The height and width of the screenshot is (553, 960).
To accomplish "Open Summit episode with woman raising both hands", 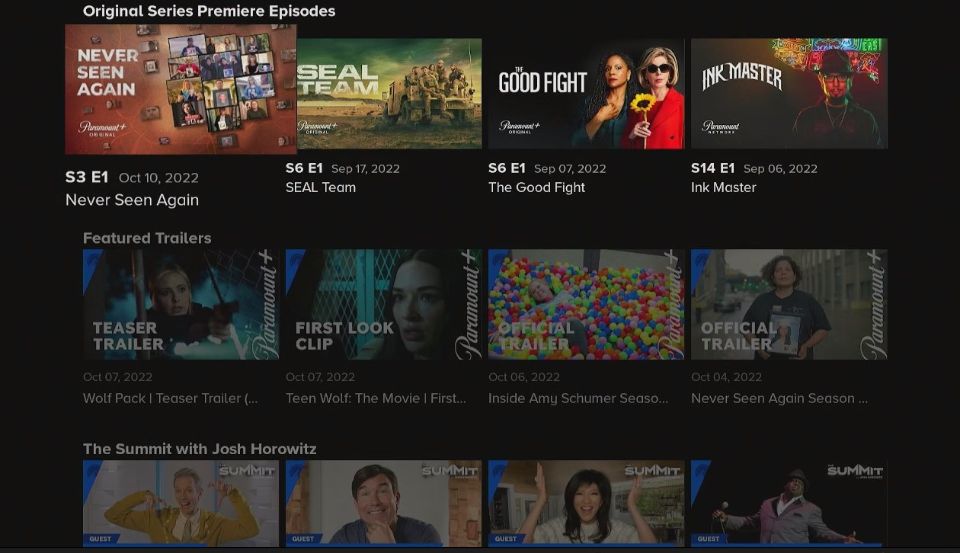I will [586, 503].
